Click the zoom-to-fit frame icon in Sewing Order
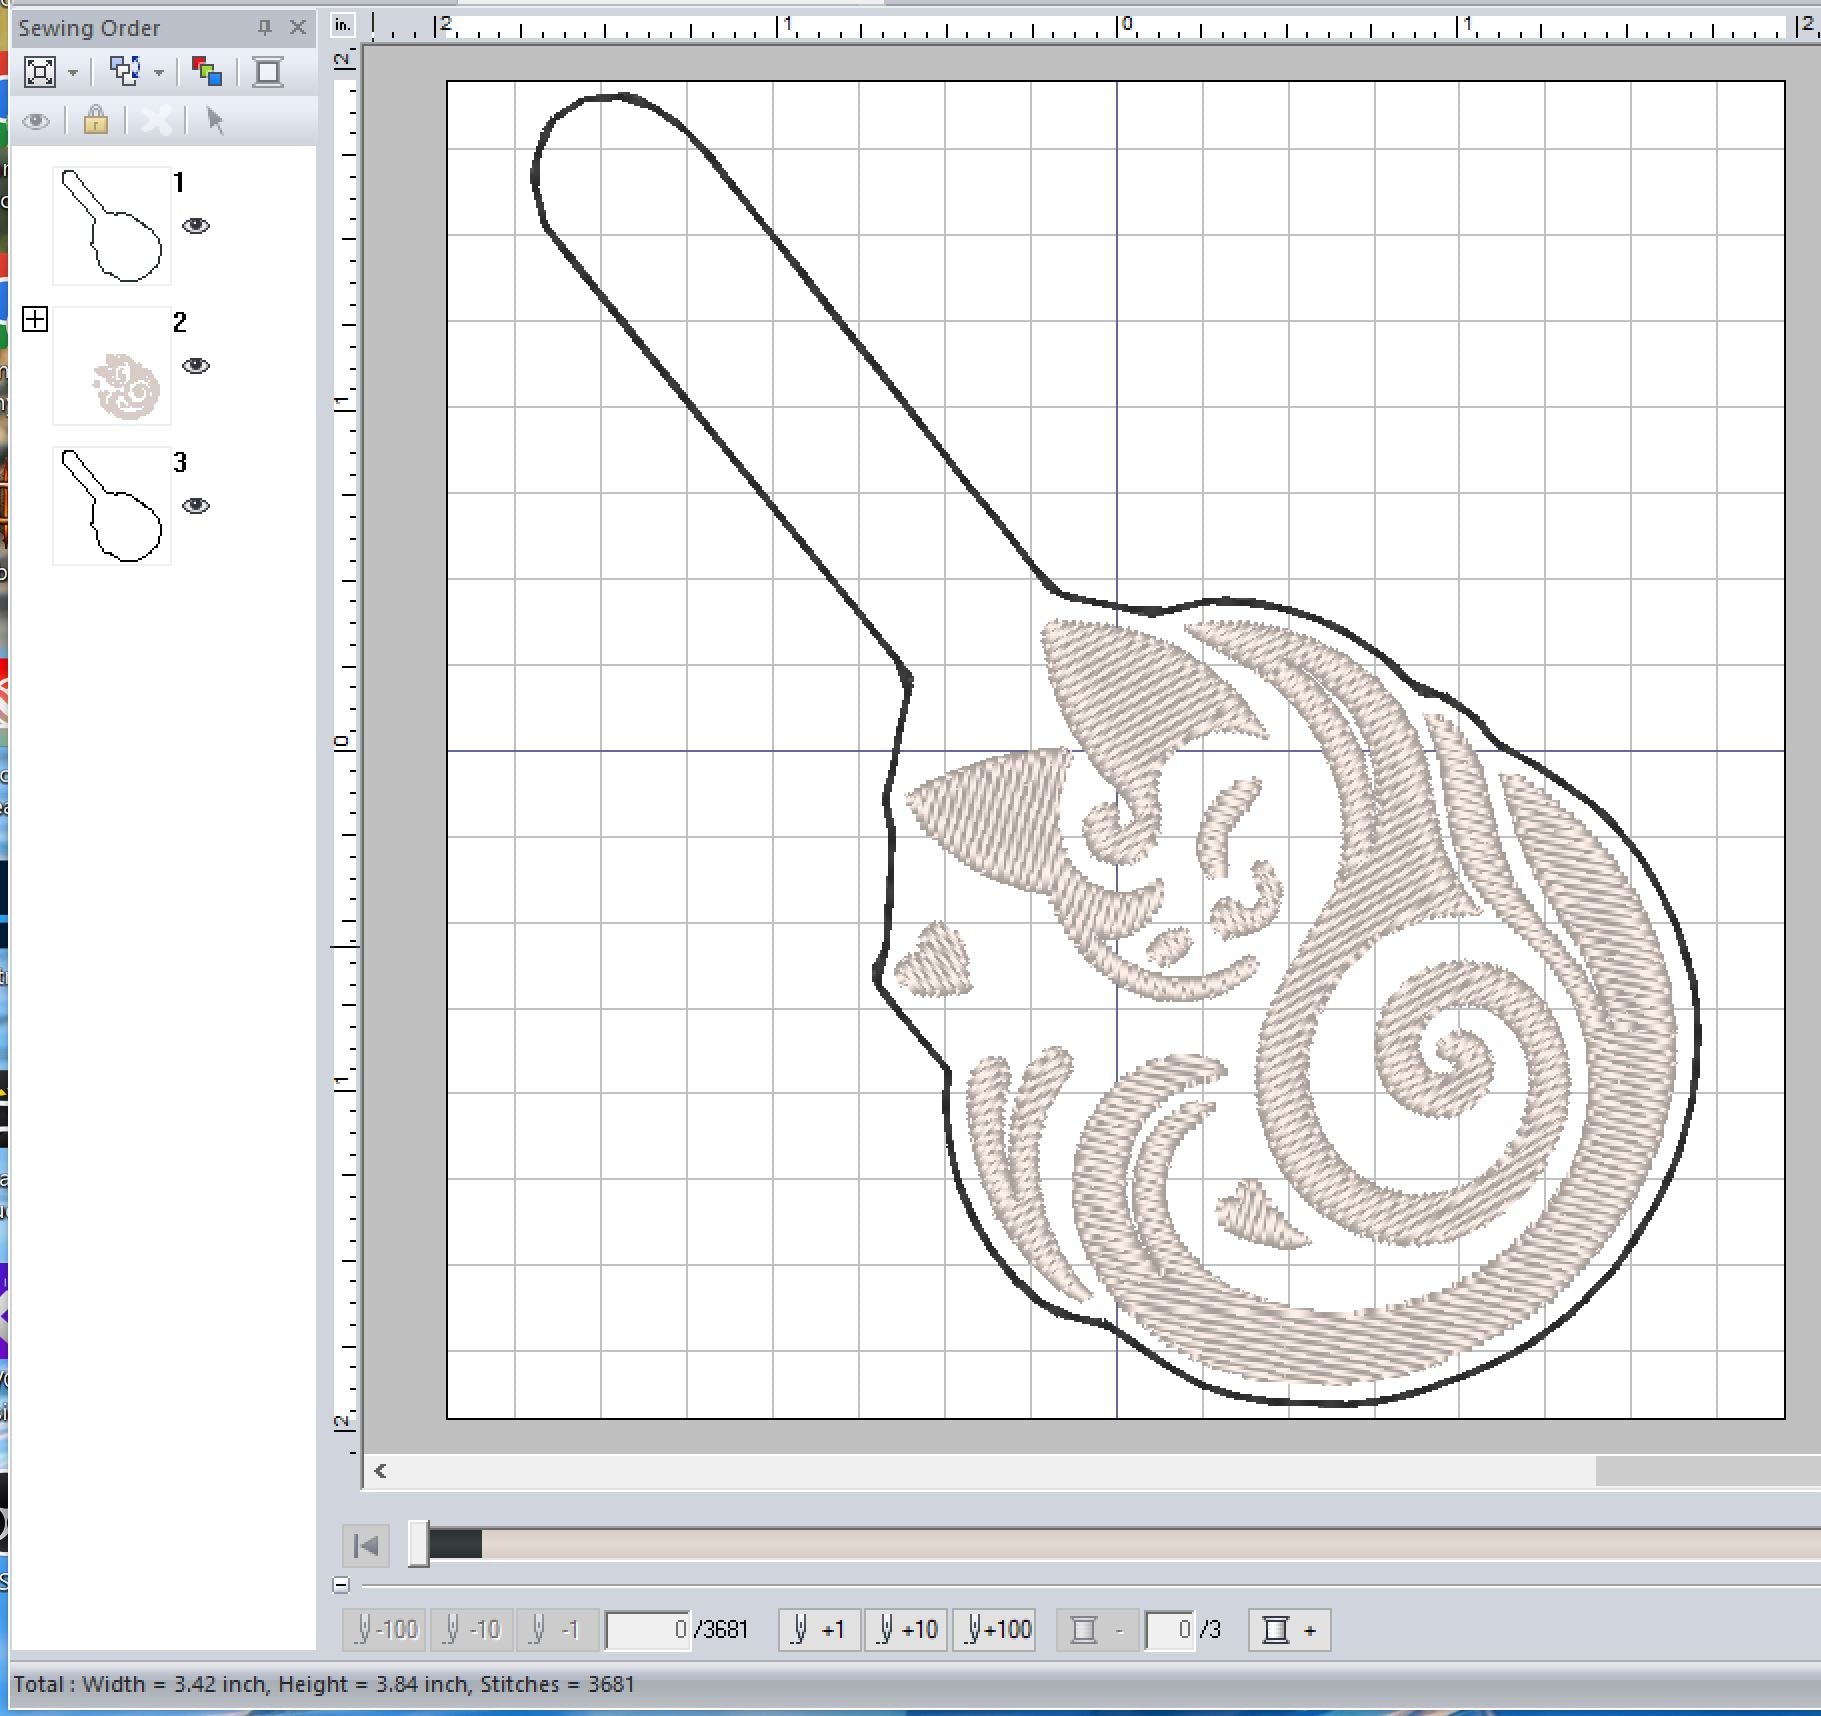This screenshot has width=1821, height=1716. [x=39, y=72]
